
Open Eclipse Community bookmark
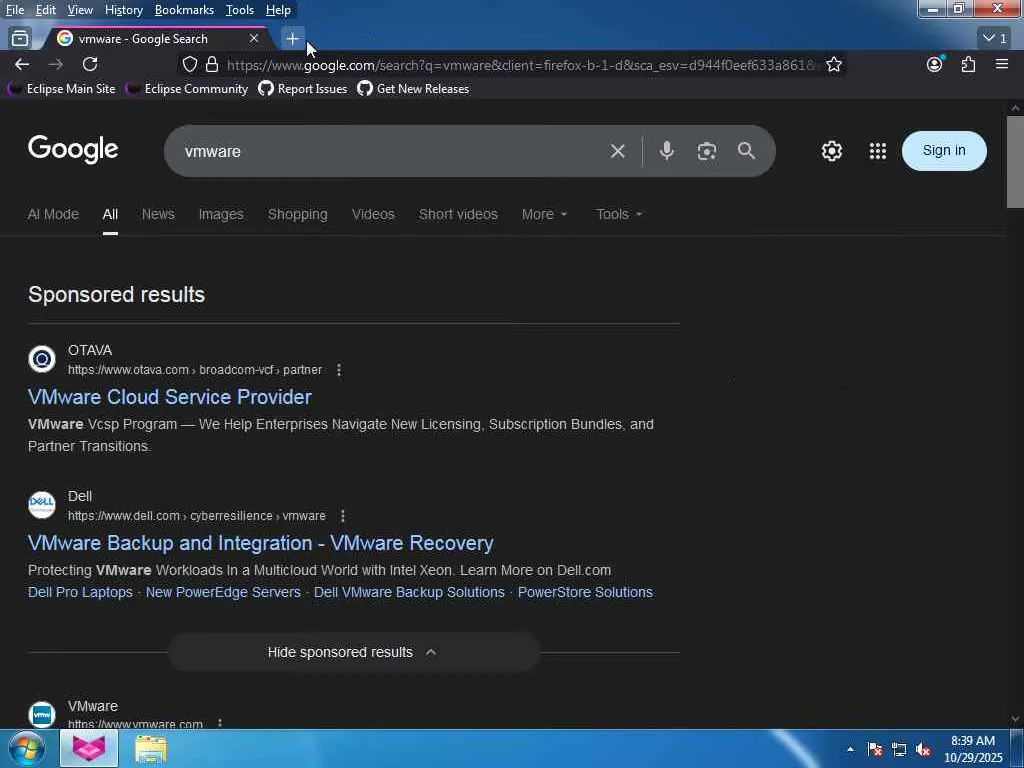click(x=187, y=89)
